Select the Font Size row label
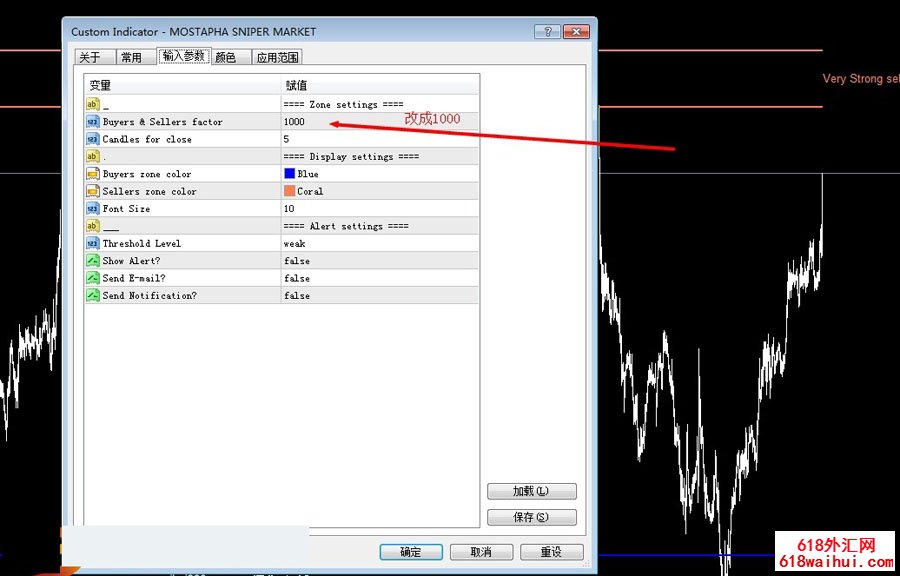900x576 pixels. pos(126,209)
